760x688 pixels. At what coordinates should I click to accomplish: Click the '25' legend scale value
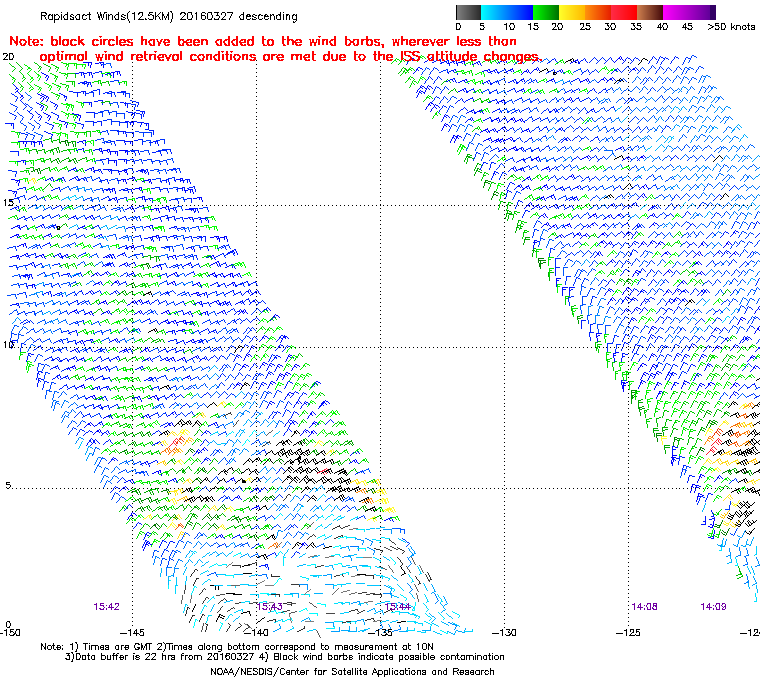pyautogui.click(x=585, y=27)
